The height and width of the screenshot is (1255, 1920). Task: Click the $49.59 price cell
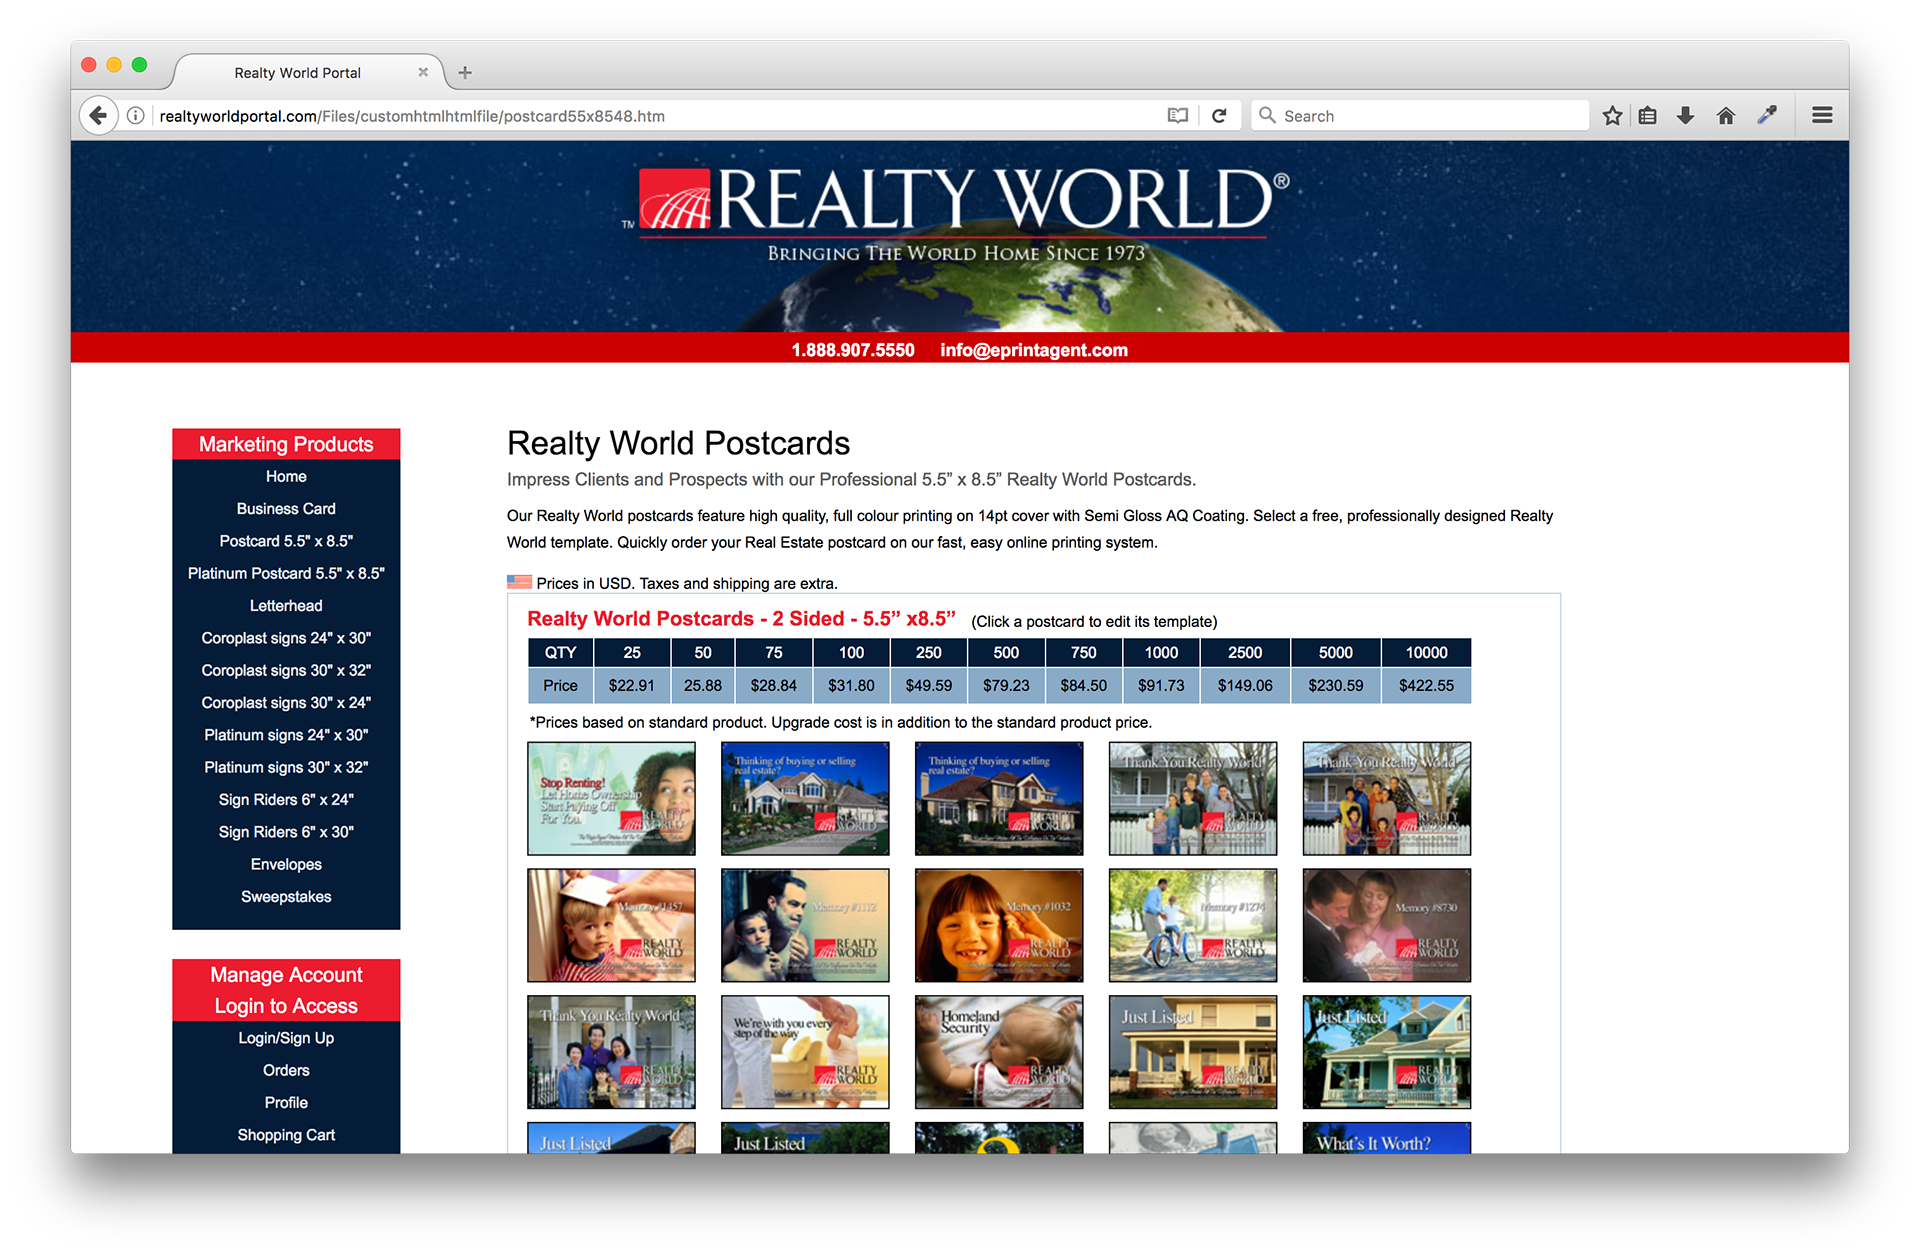tap(929, 686)
